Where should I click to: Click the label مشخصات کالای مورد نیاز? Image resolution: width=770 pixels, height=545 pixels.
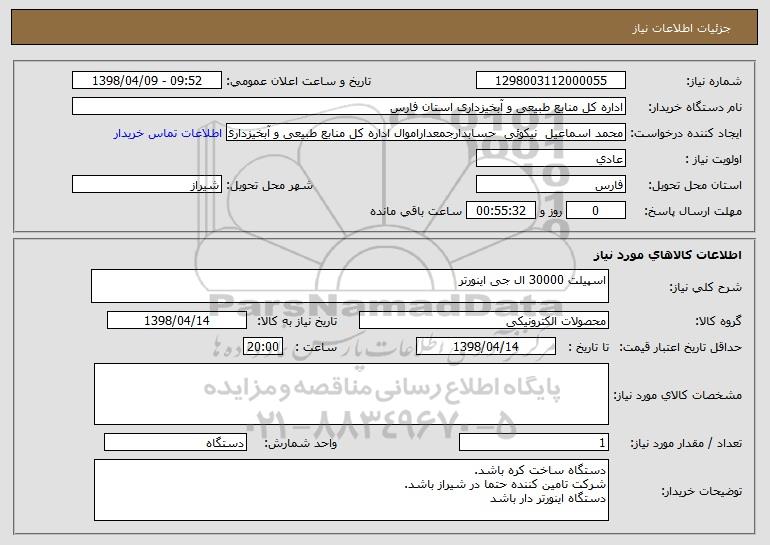click(x=678, y=395)
